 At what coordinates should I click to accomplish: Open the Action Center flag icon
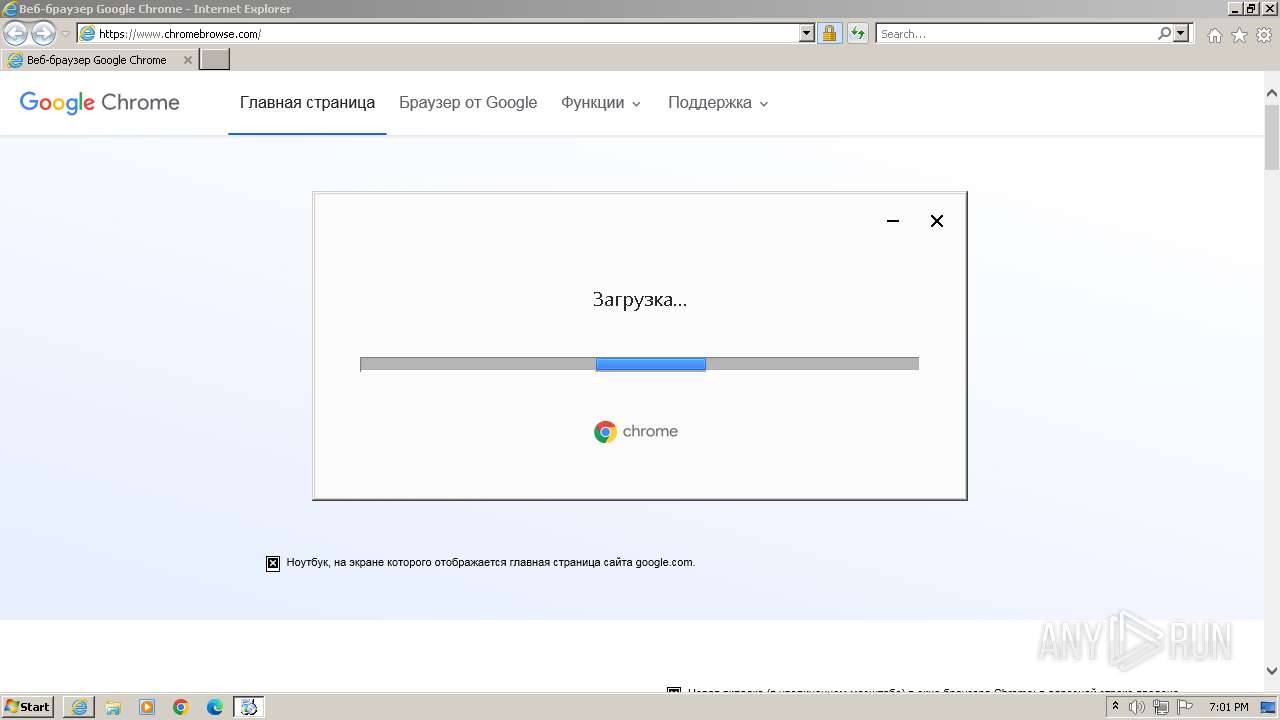(x=1185, y=707)
